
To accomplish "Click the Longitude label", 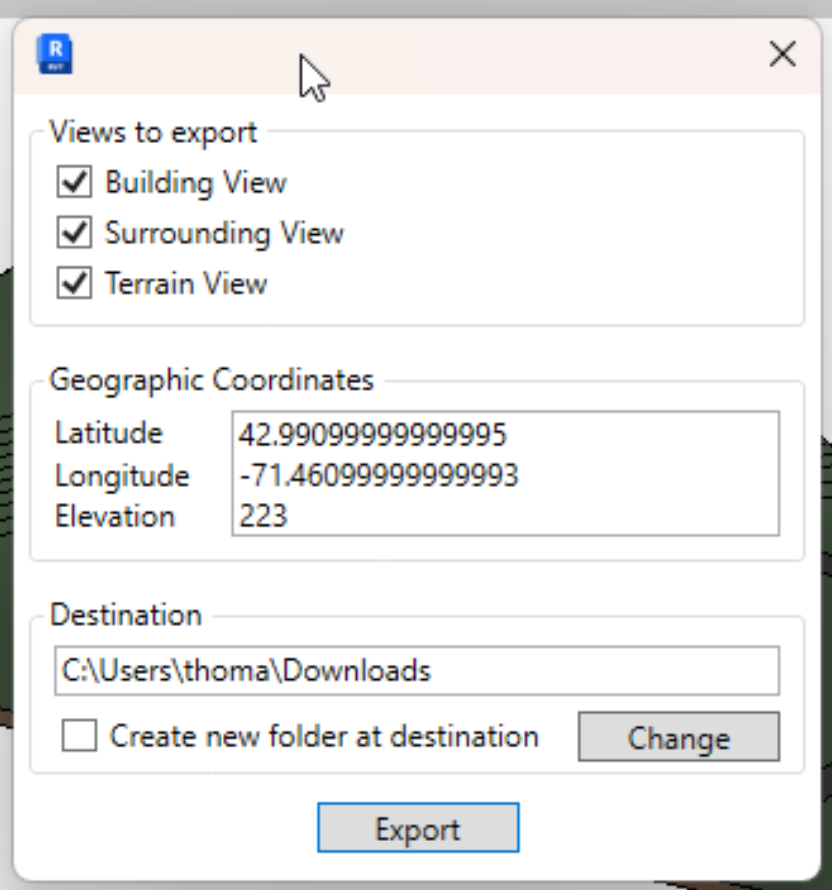I will tap(122, 475).
